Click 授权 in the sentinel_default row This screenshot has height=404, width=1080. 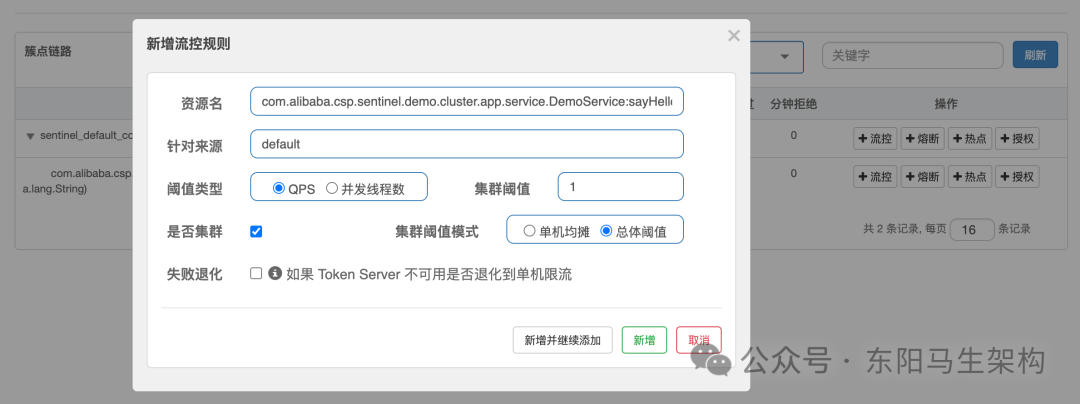pos(1017,138)
